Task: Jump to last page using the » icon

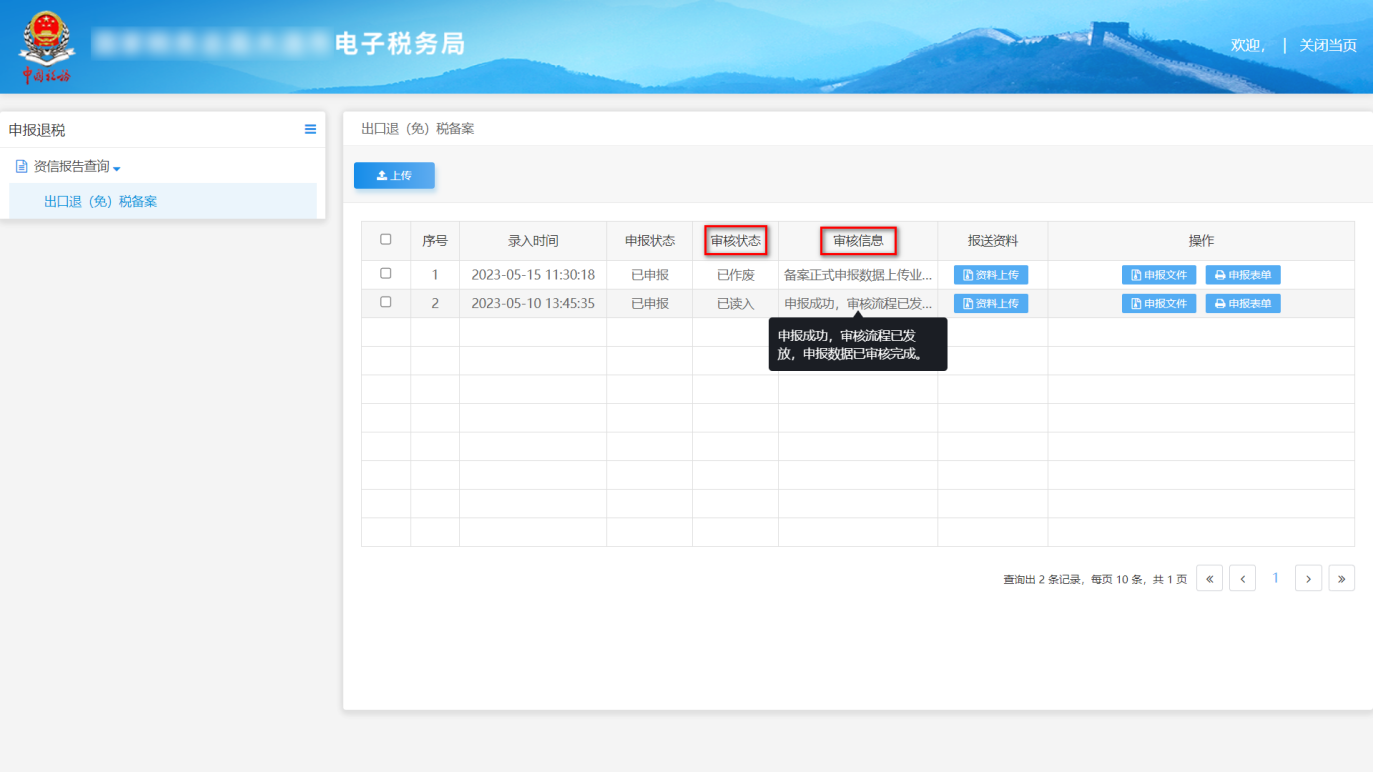Action: click(x=1341, y=578)
